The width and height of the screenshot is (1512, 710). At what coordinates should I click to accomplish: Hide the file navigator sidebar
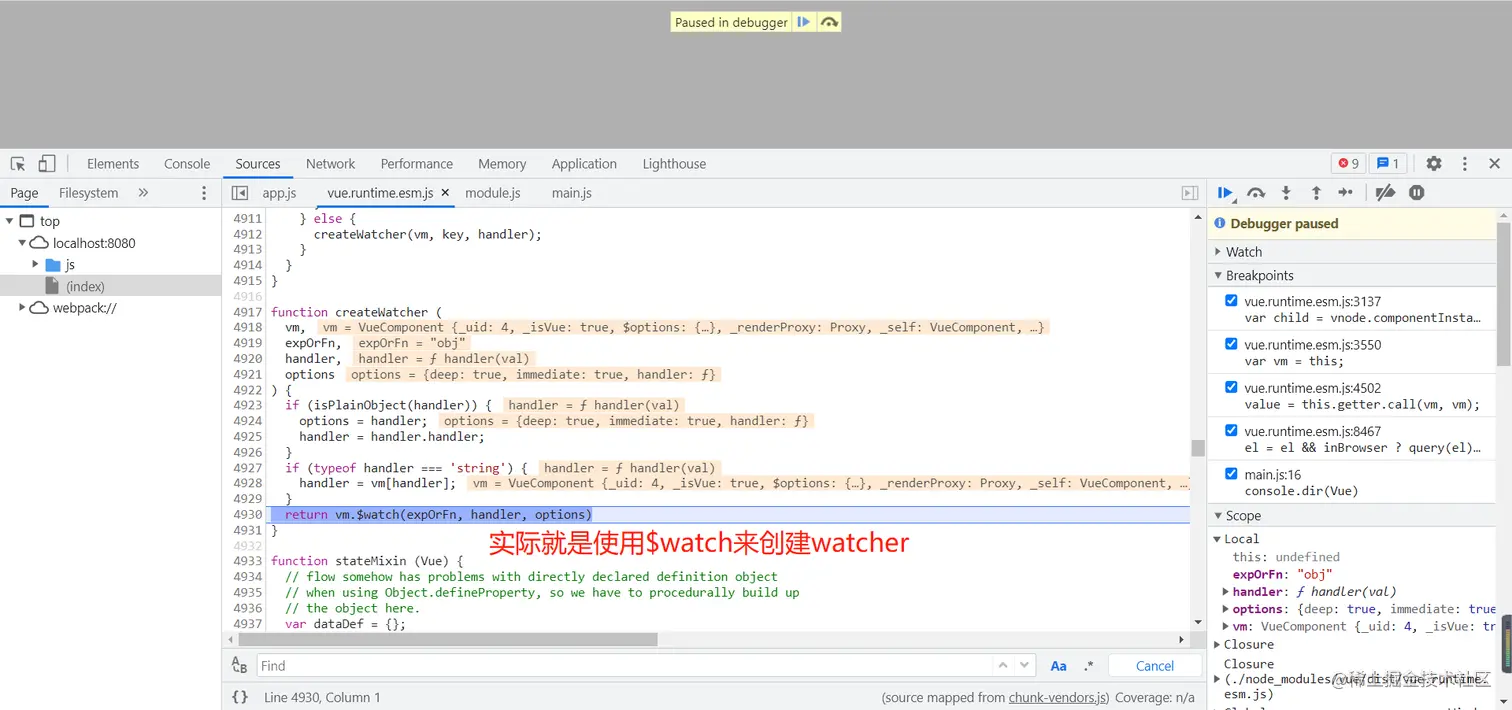pos(240,193)
